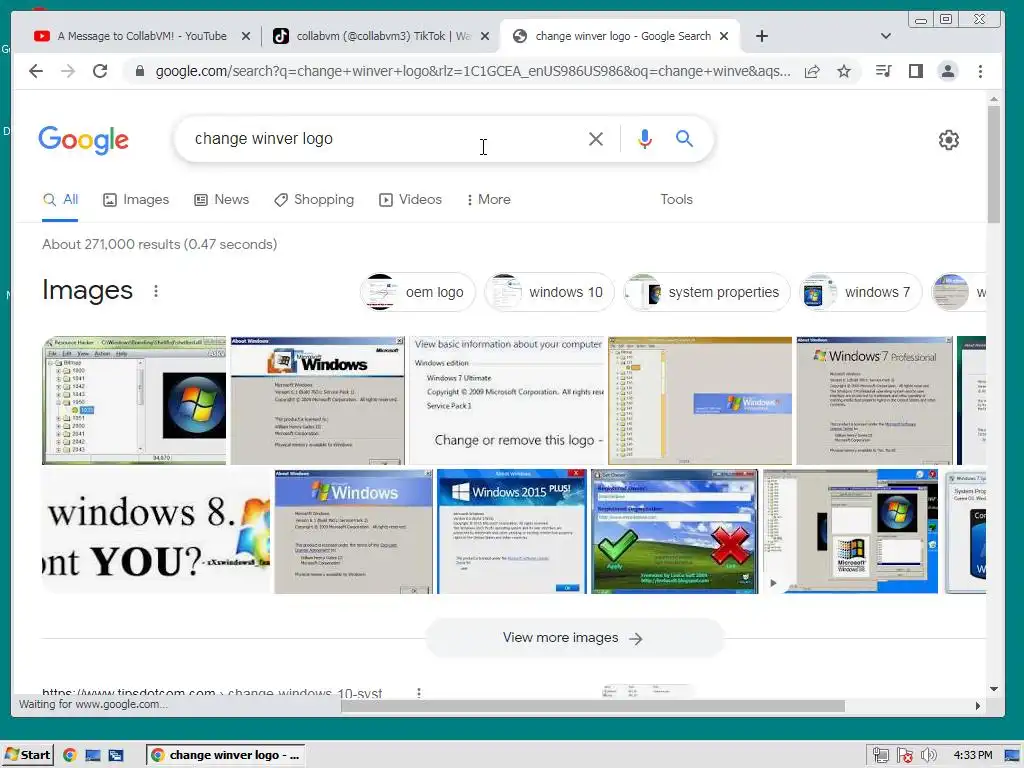Viewport: 1024px width, 768px height.
Task: Bookmark this page with the star icon
Action: point(844,71)
